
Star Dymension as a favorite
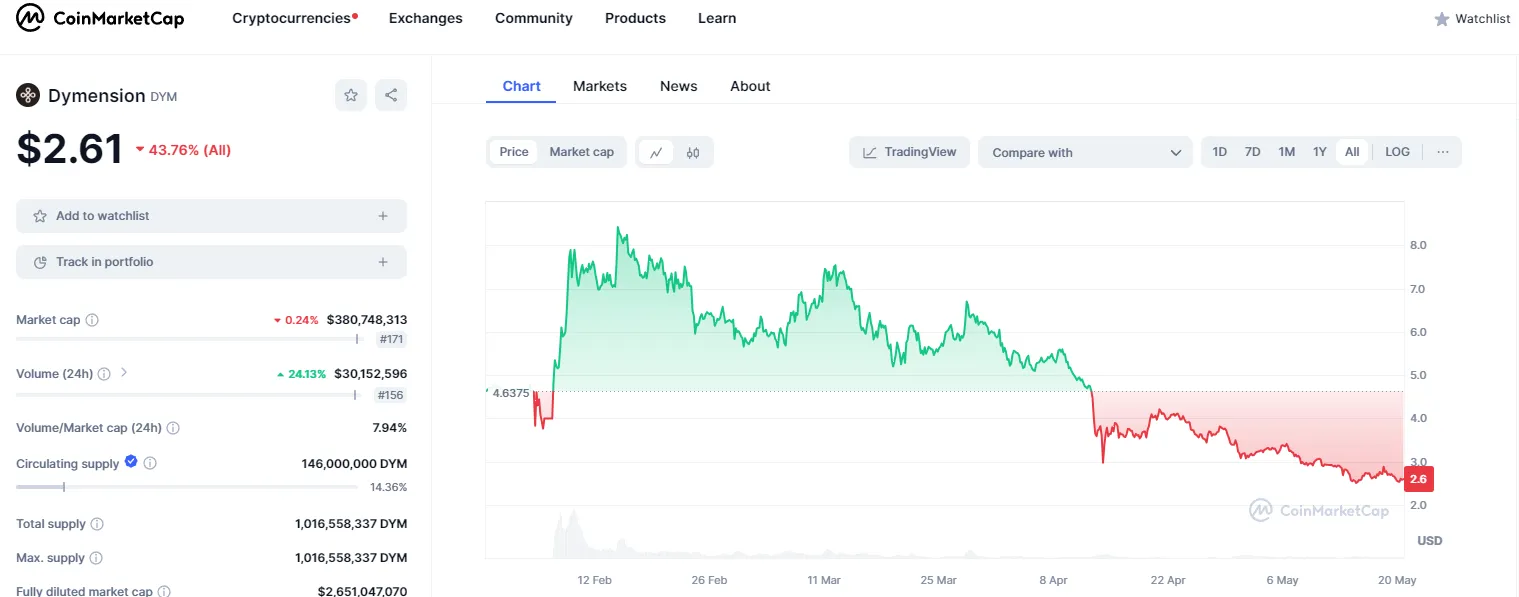click(x=351, y=95)
